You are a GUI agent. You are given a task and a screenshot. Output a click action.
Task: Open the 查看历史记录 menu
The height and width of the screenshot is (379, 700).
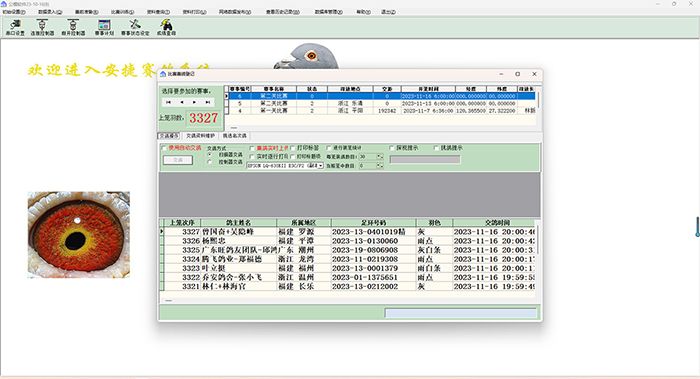pyautogui.click(x=283, y=12)
